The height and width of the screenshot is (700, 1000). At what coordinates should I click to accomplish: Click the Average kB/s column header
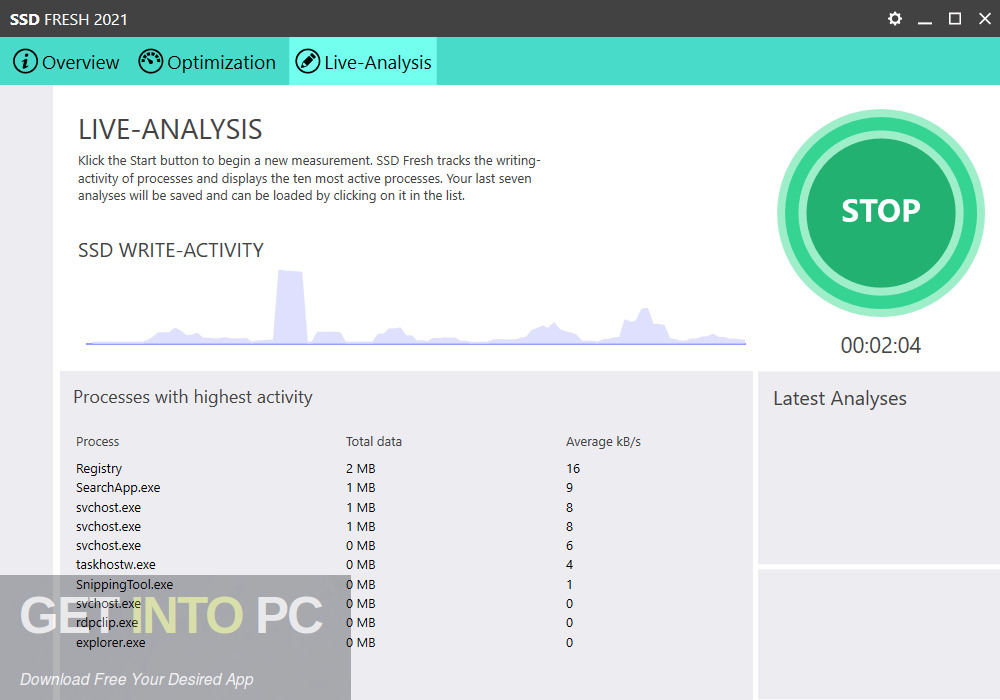[603, 441]
